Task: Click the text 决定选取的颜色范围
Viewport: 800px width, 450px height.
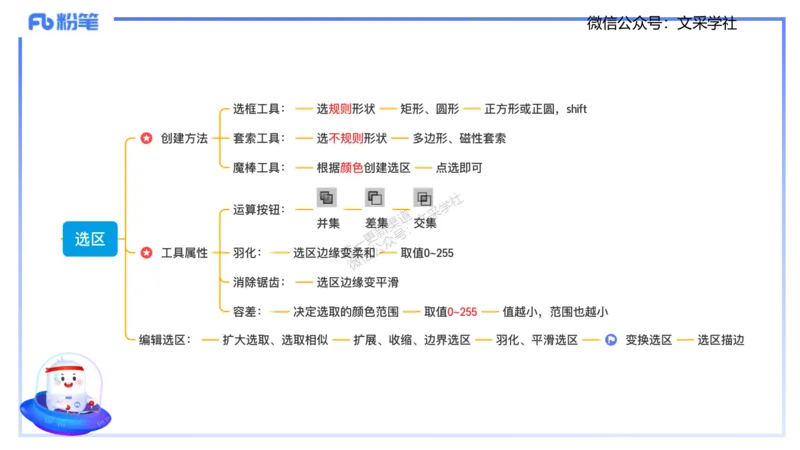Action: (346, 312)
